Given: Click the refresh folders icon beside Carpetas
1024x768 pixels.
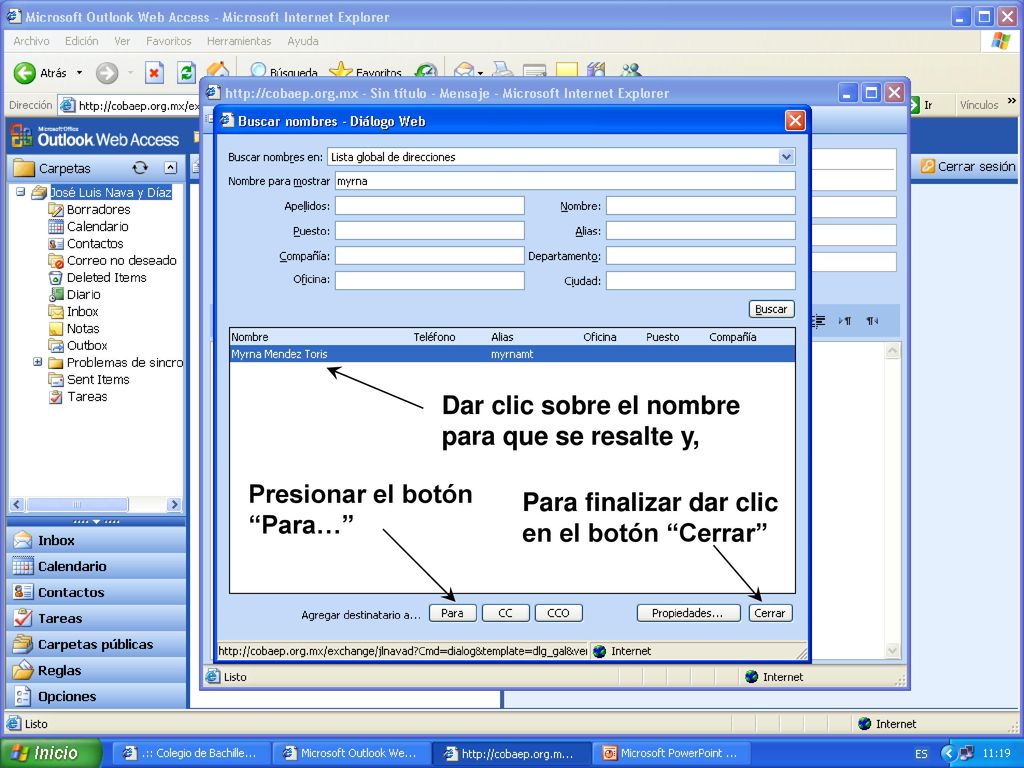Looking at the screenshot, I should tap(140, 168).
